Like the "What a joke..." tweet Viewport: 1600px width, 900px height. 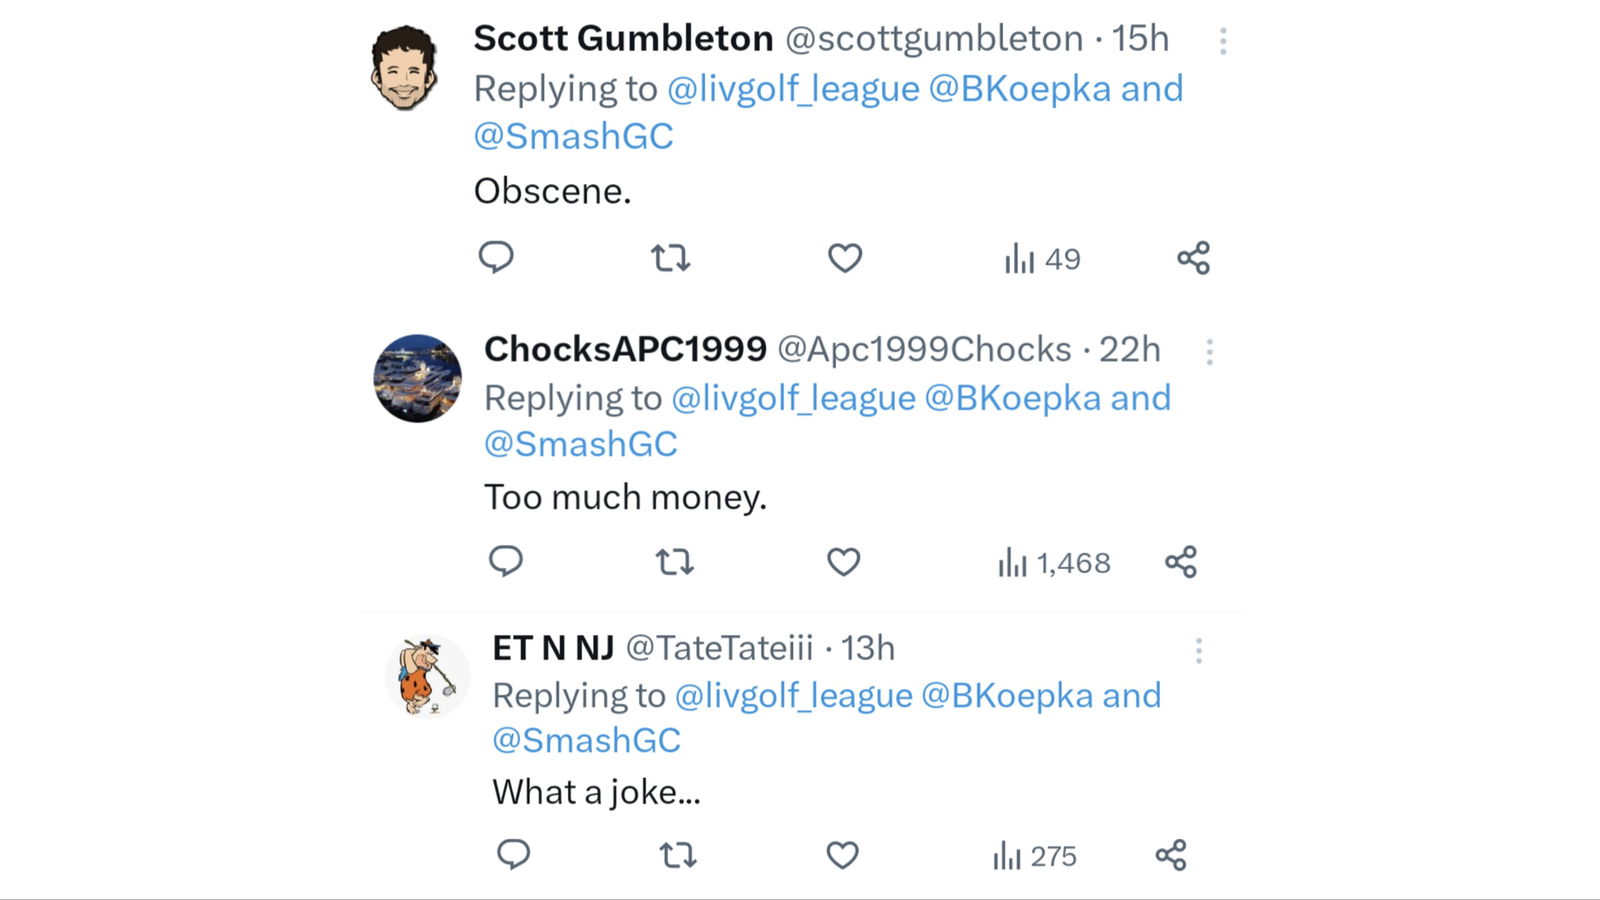pos(843,855)
